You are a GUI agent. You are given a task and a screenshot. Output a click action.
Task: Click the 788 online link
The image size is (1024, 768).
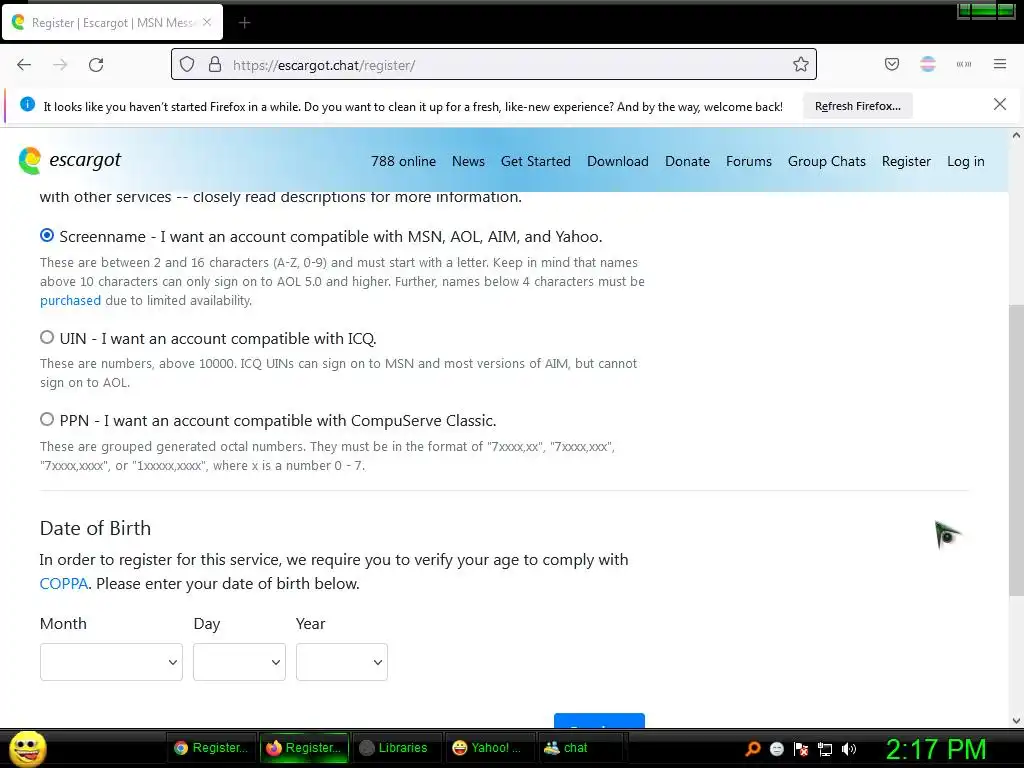point(403,161)
